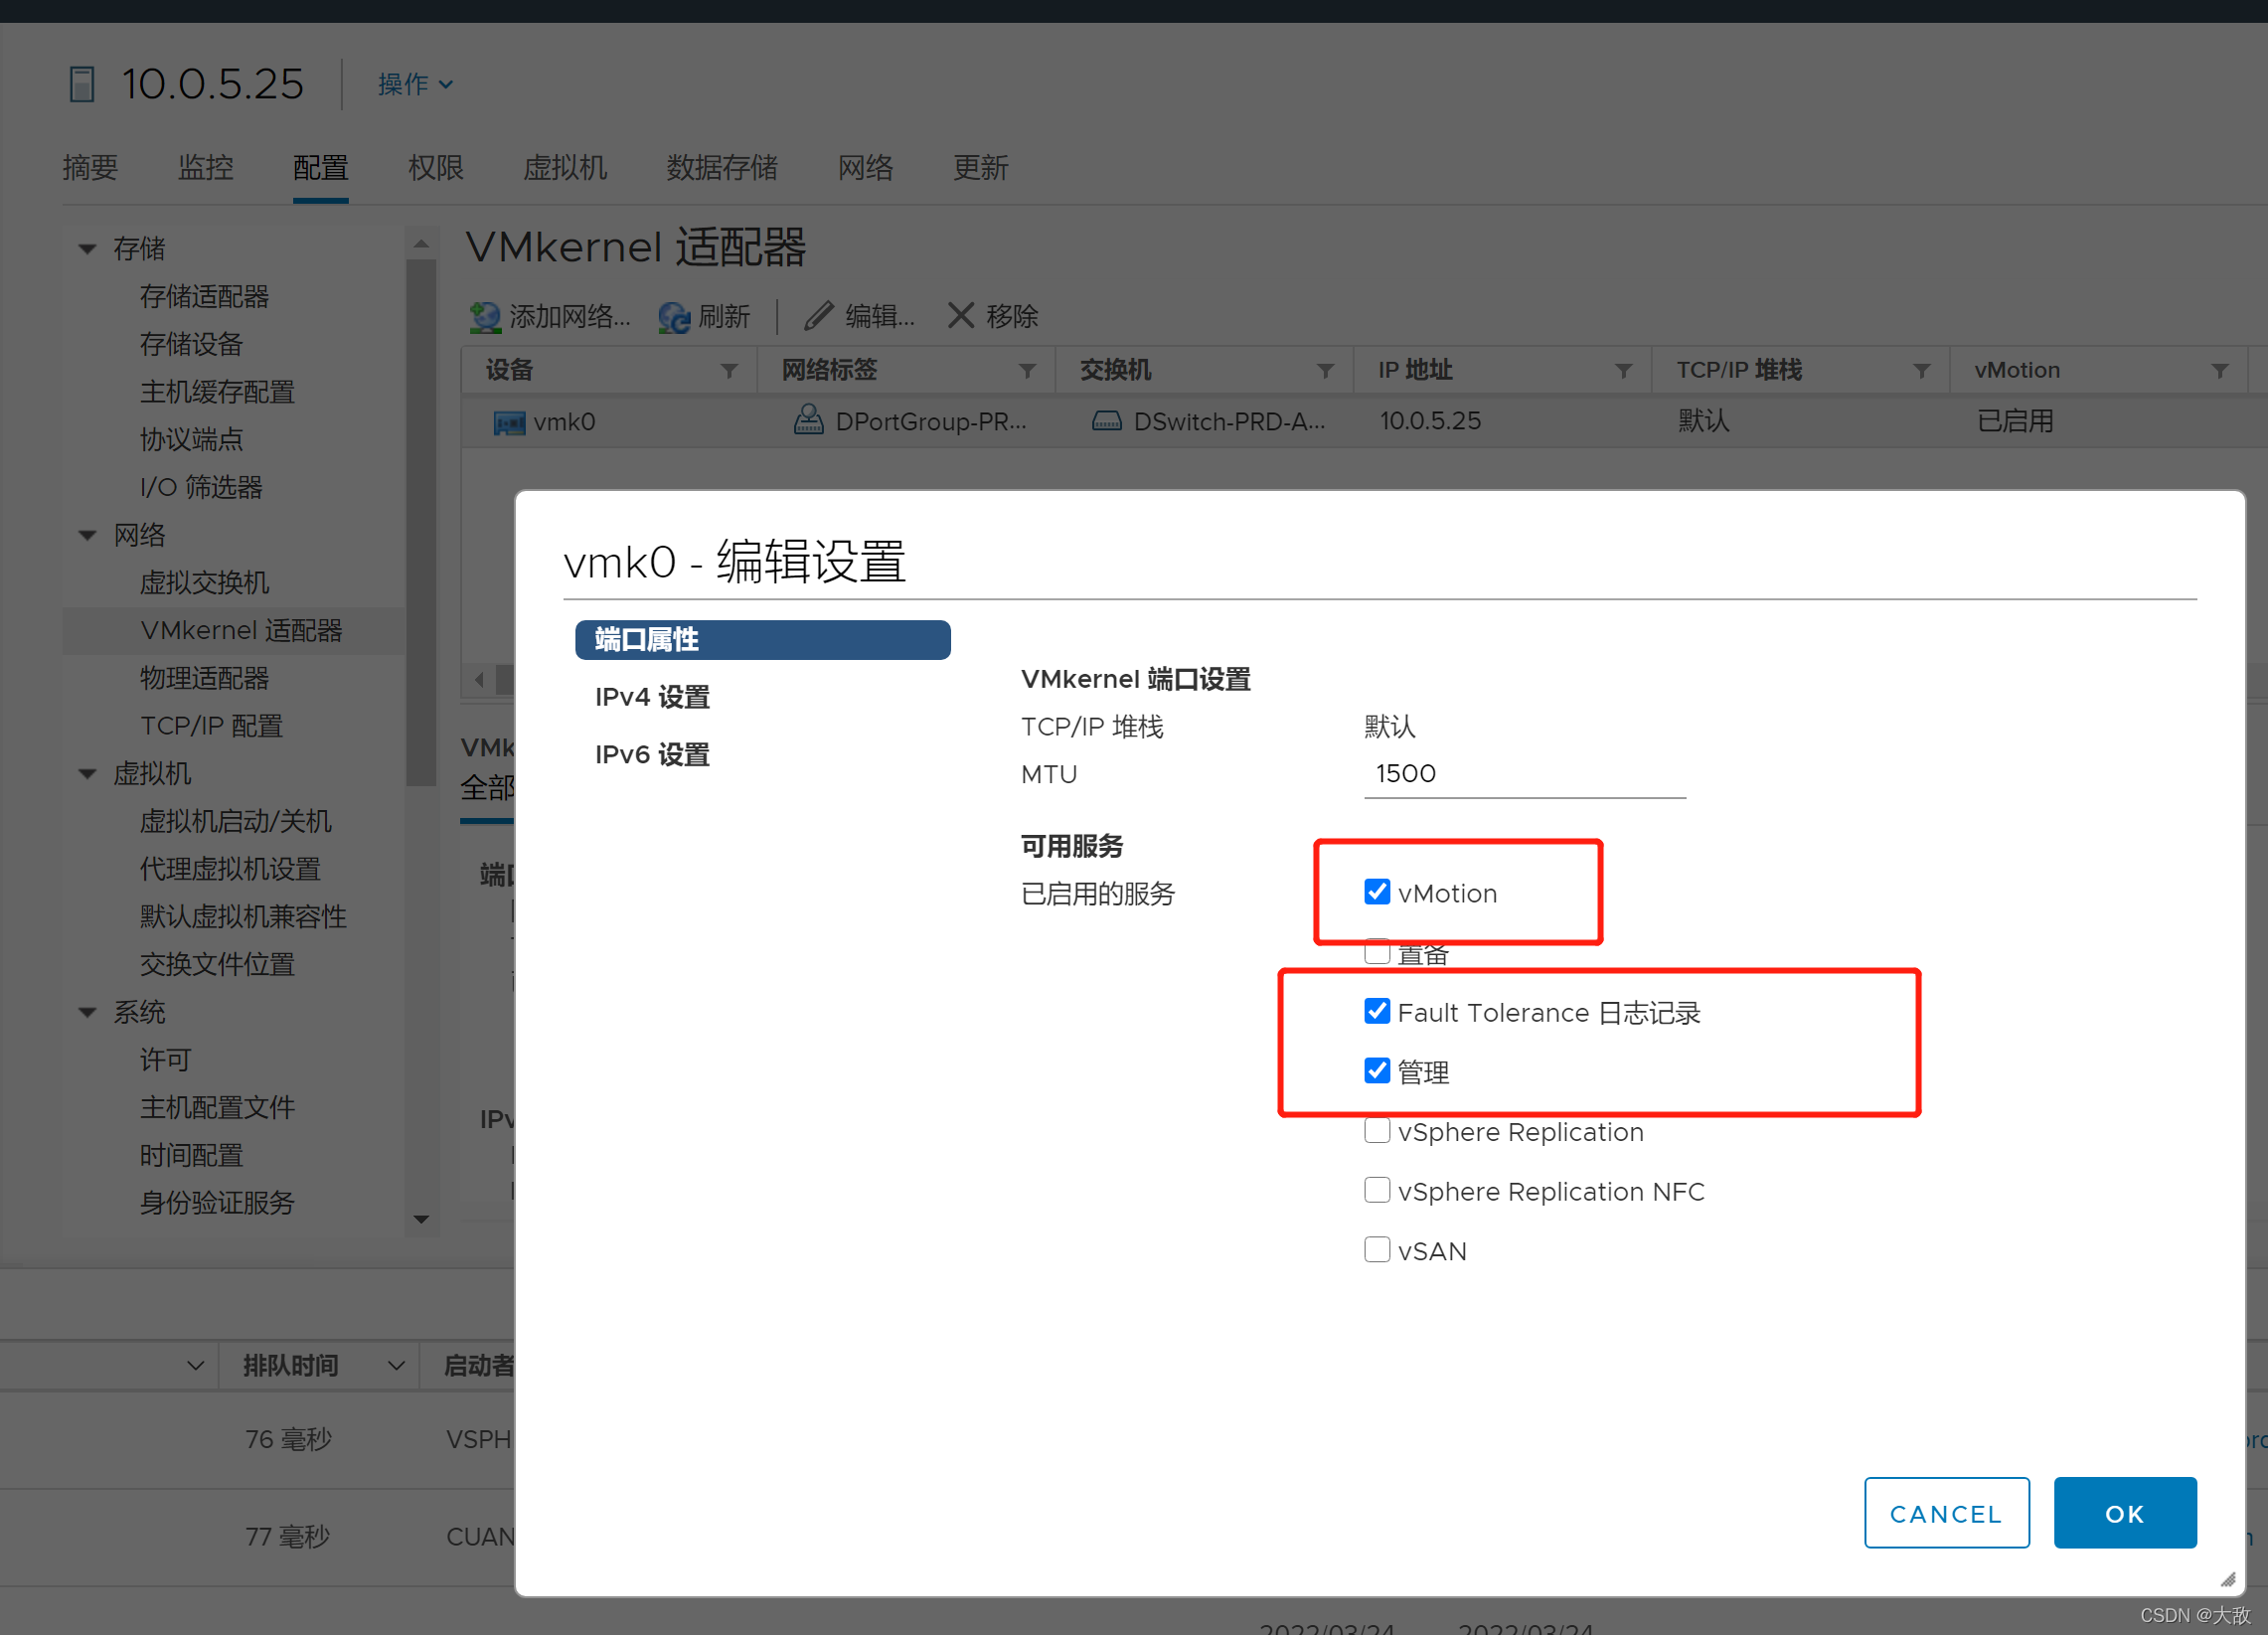This screenshot has height=1635, width=2268.
Task: Click the DSwitch switch icon
Action: pos(1106,421)
